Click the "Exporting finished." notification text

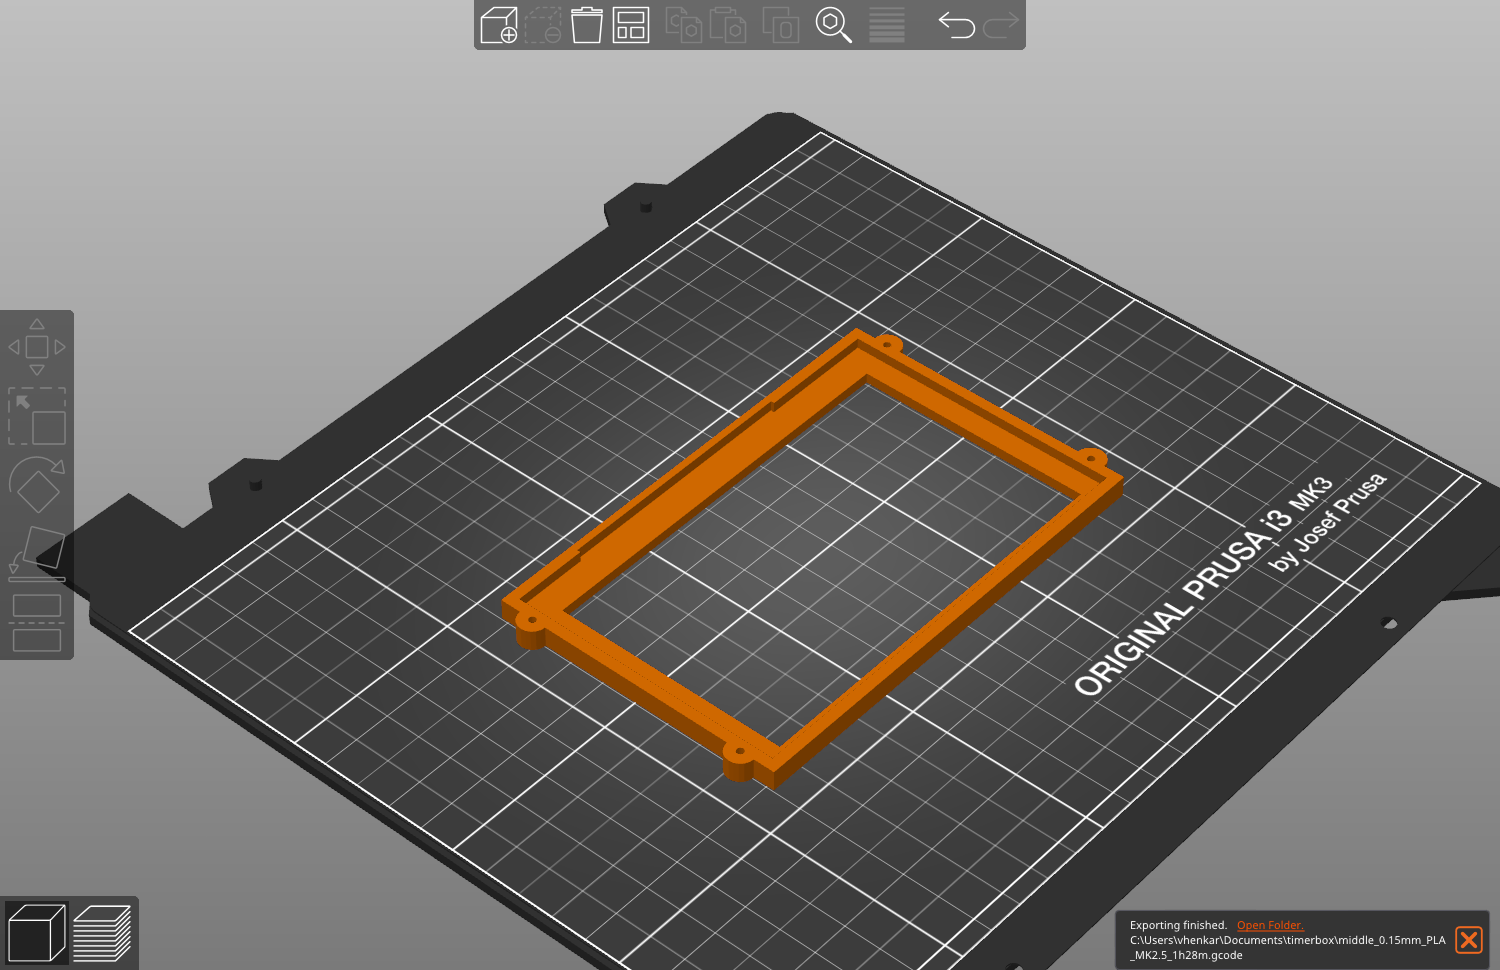1178,925
